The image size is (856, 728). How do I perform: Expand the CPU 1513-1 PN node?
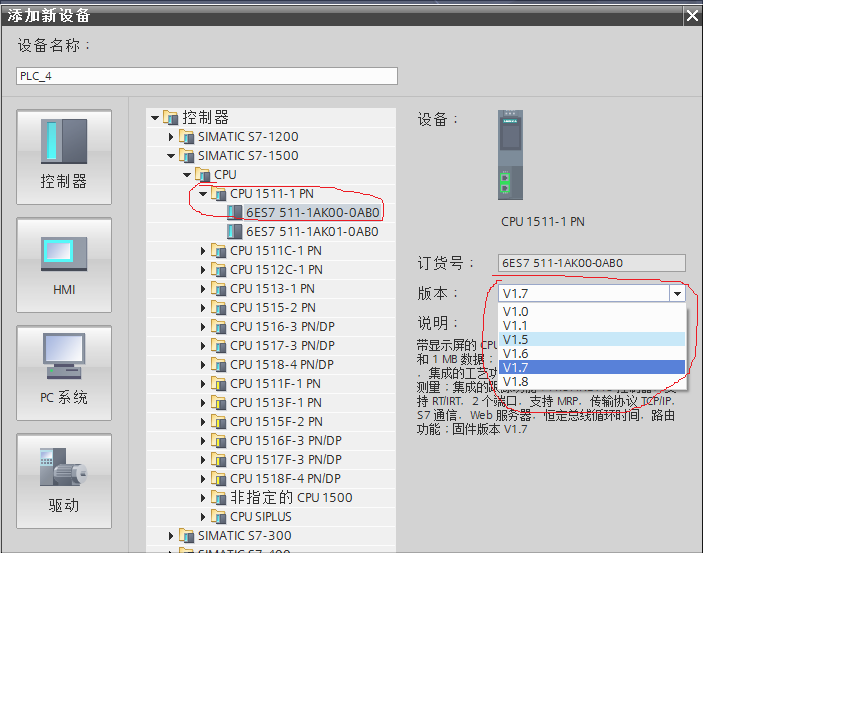[203, 289]
